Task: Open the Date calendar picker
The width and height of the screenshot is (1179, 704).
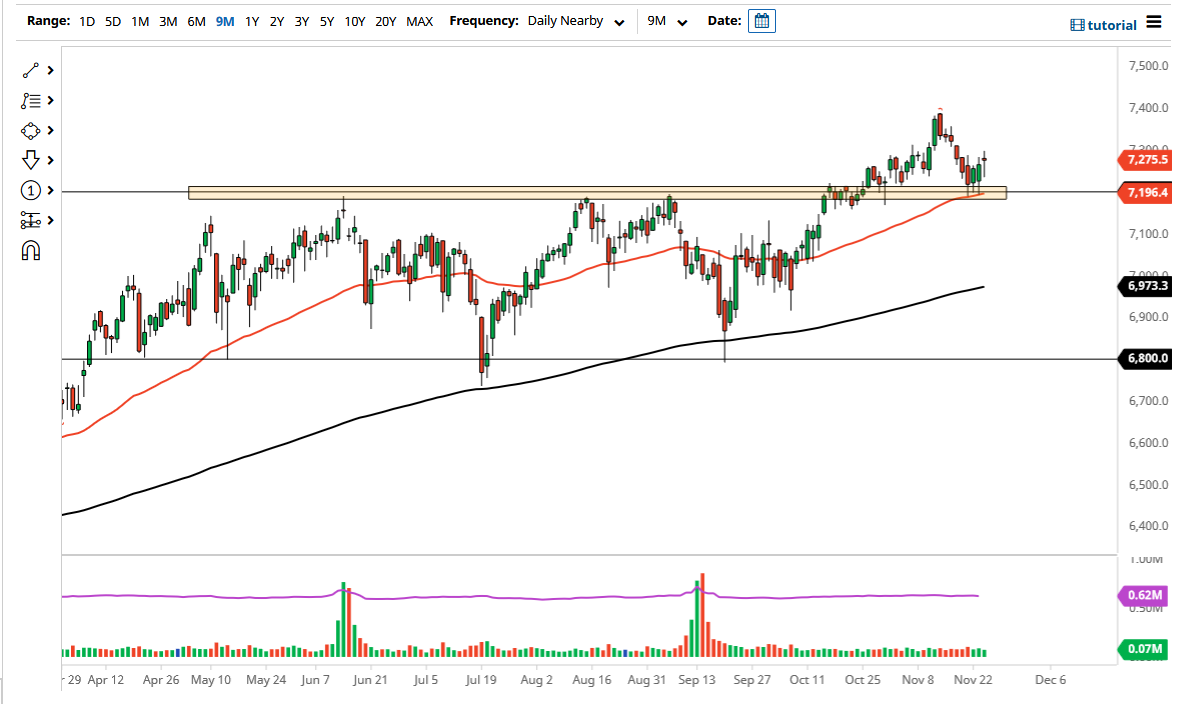Action: coord(761,20)
